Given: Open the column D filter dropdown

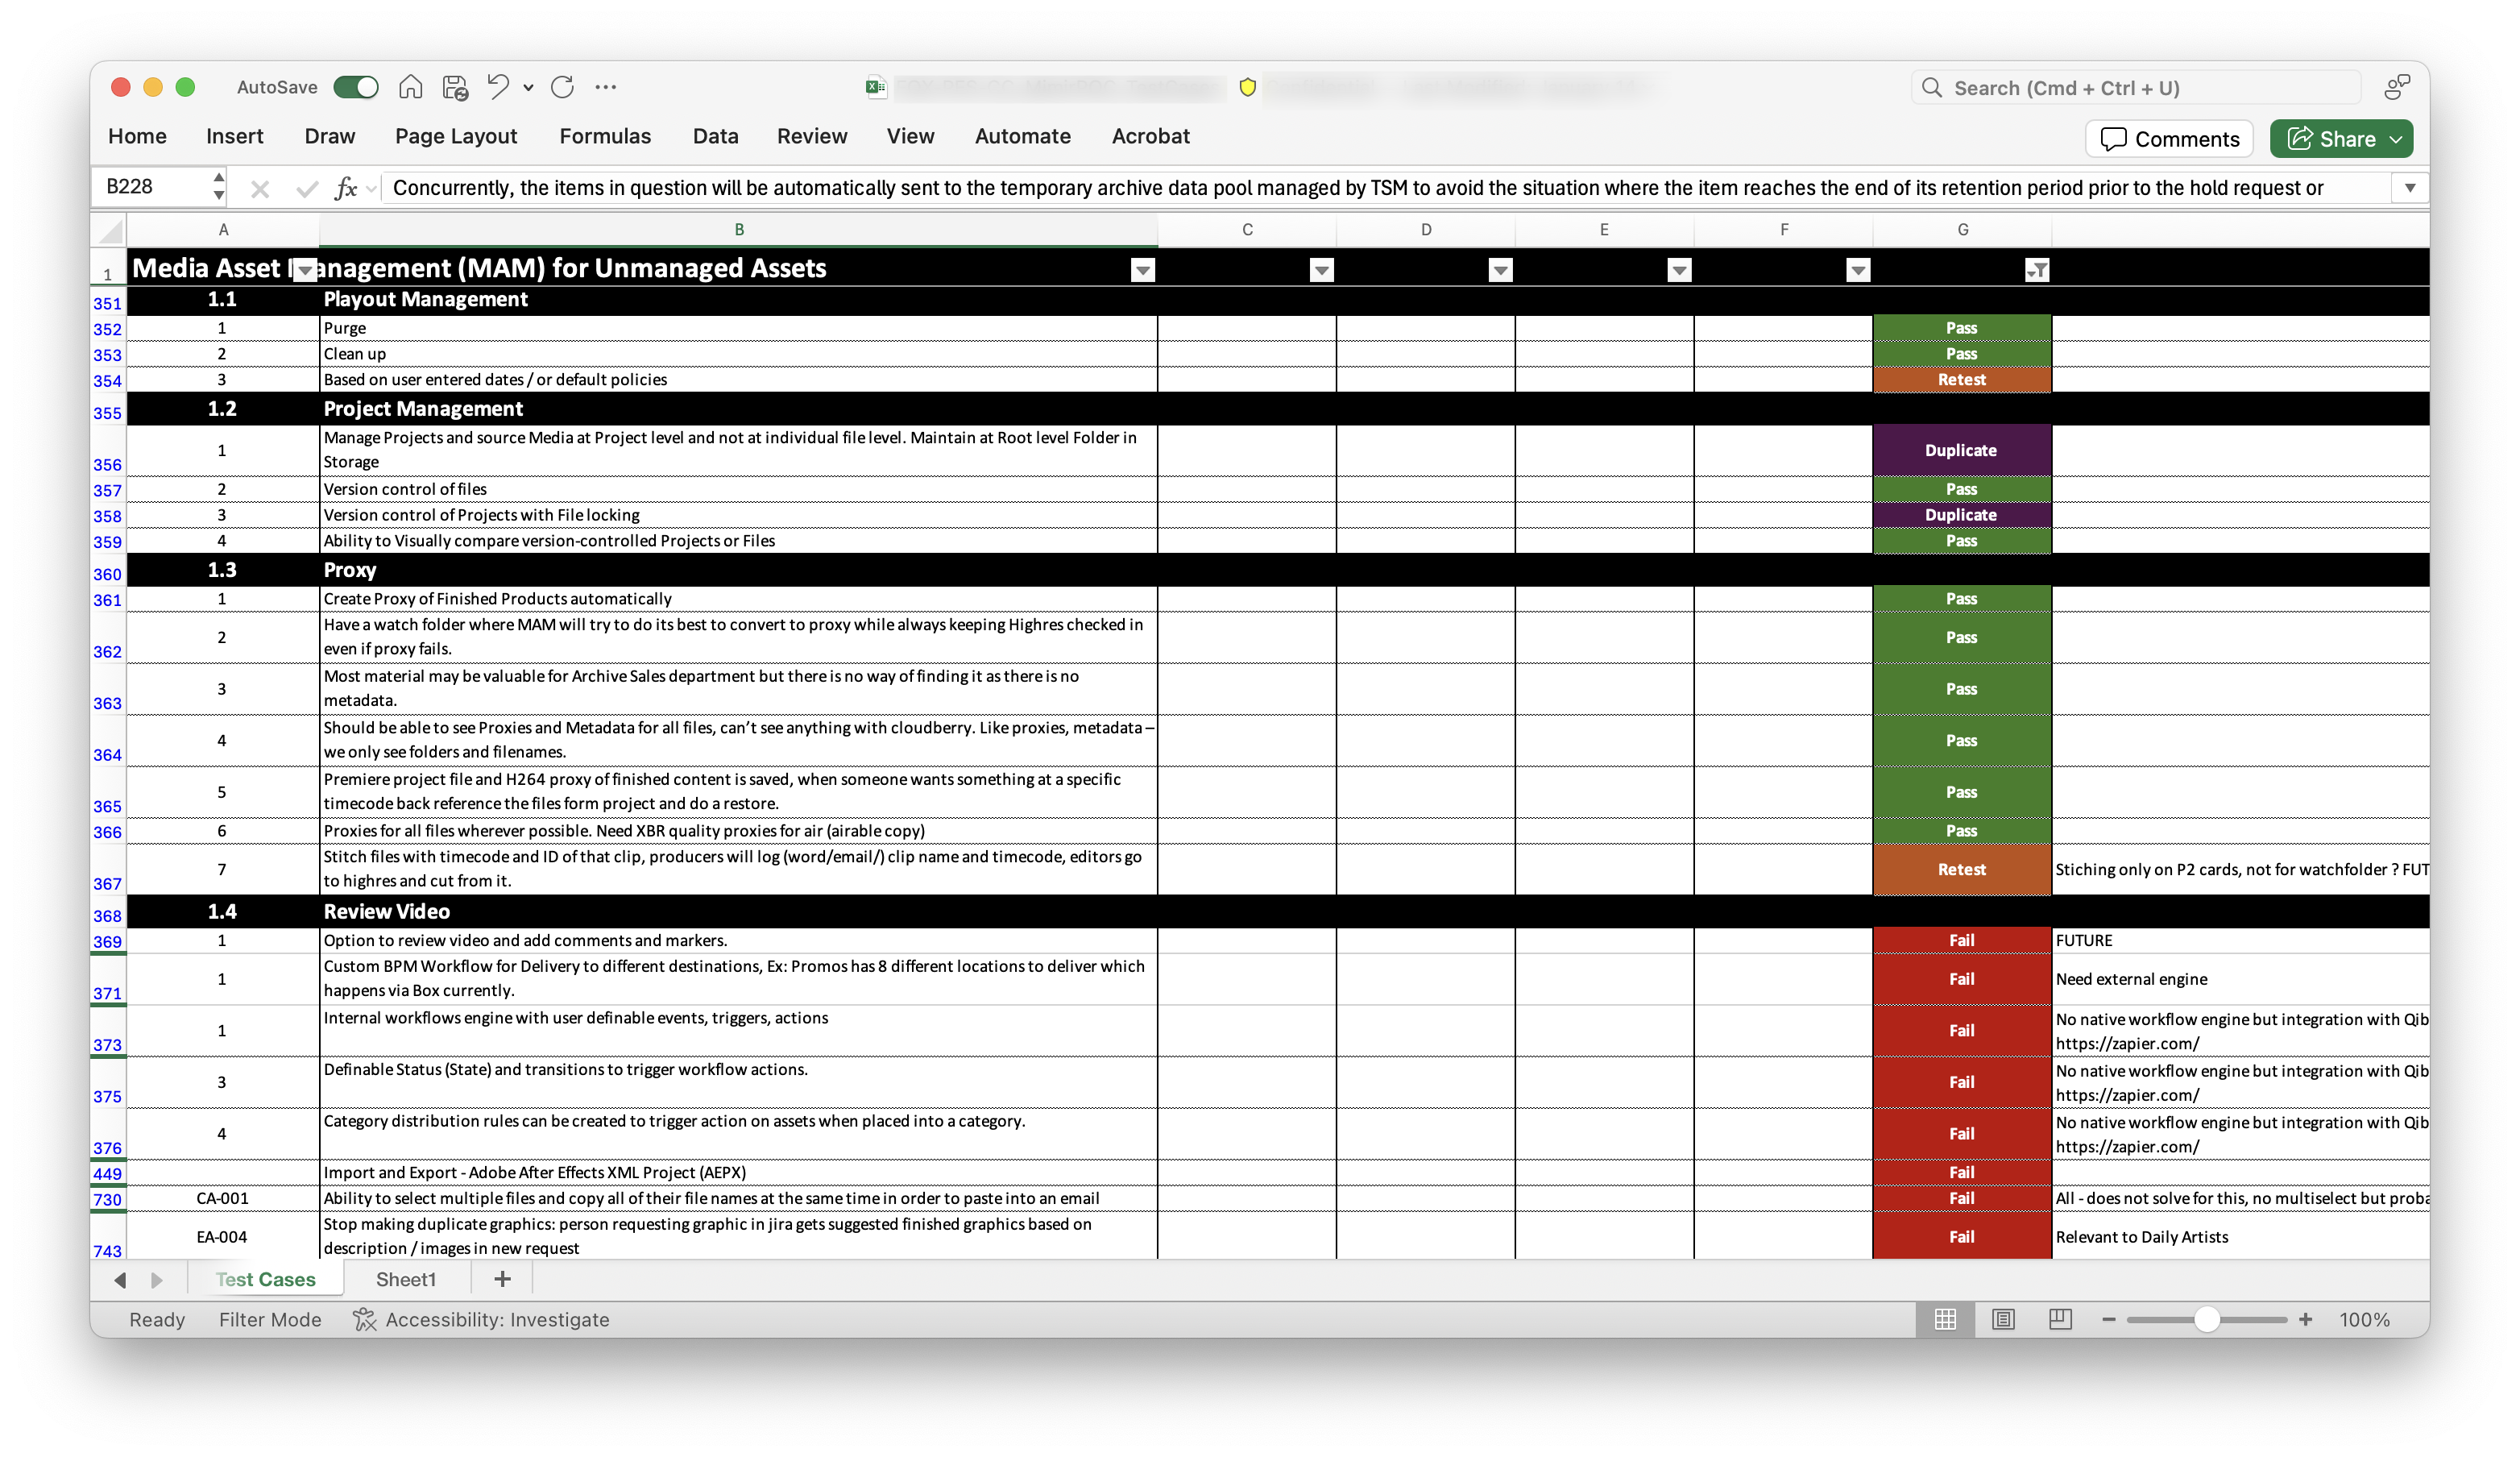Looking at the screenshot, I should click(1501, 270).
